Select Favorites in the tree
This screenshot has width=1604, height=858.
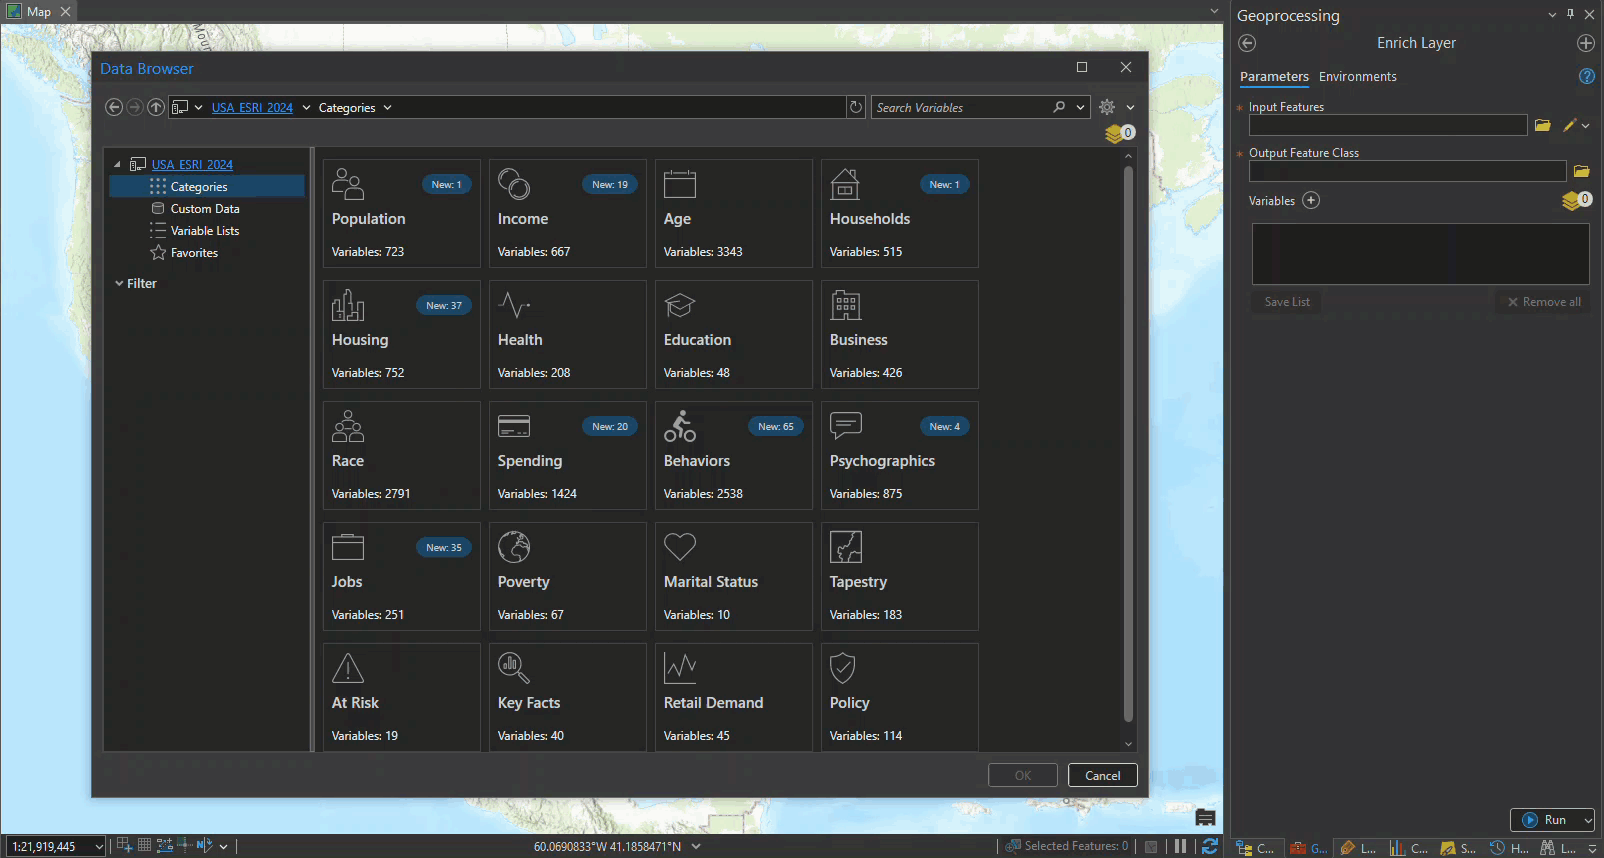pyautogui.click(x=194, y=252)
